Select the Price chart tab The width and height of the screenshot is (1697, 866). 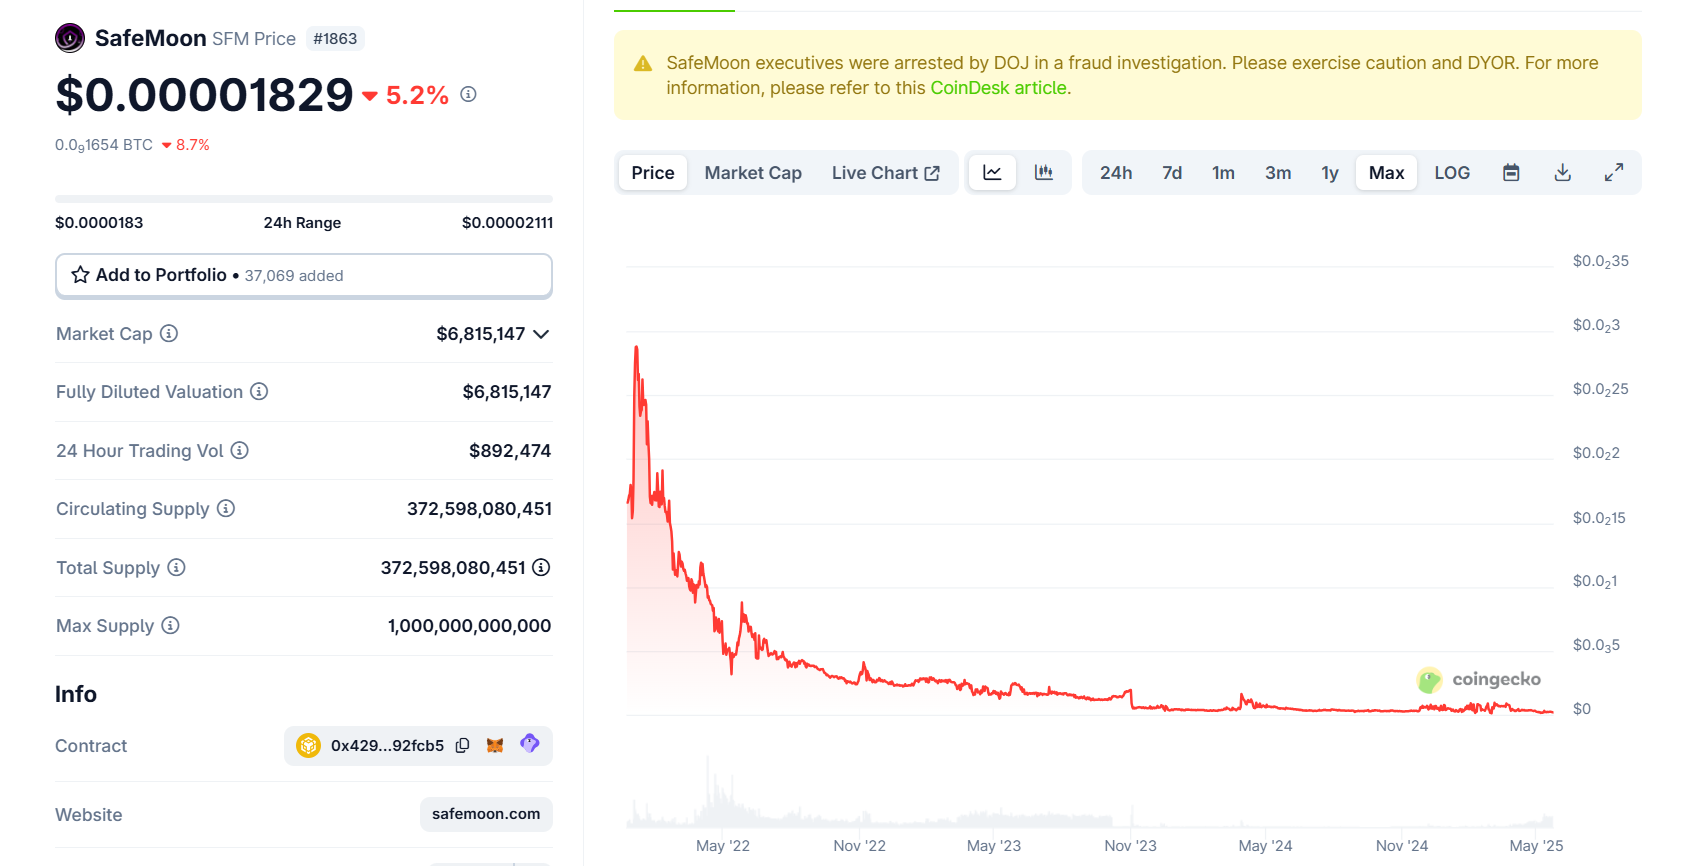point(653,172)
